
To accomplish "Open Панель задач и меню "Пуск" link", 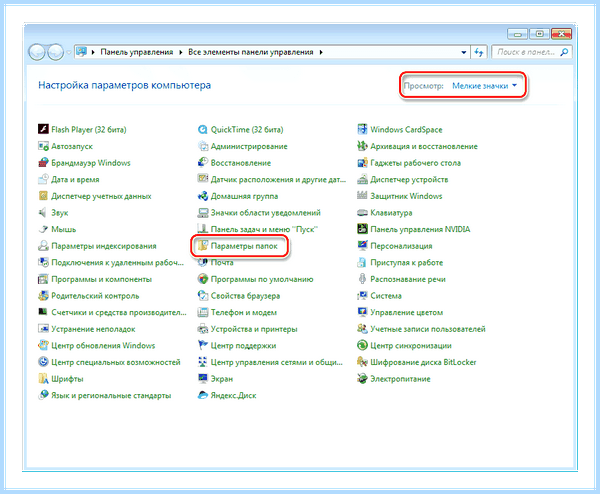I will tap(264, 230).
